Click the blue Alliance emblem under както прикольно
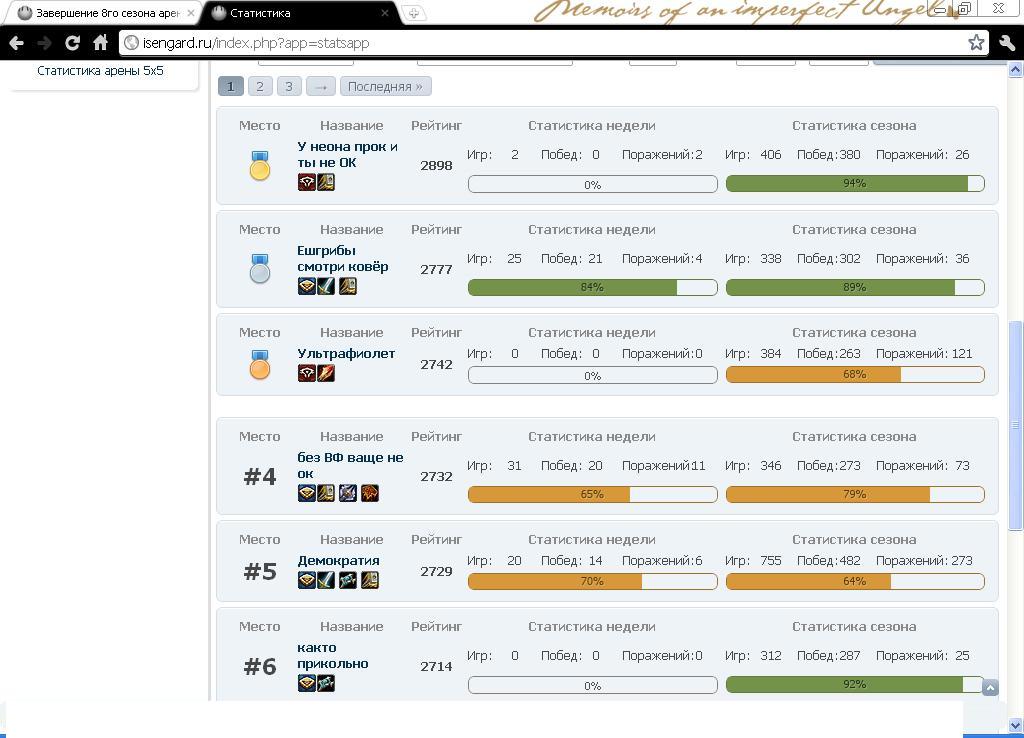The width and height of the screenshot is (1024, 738). click(307, 683)
